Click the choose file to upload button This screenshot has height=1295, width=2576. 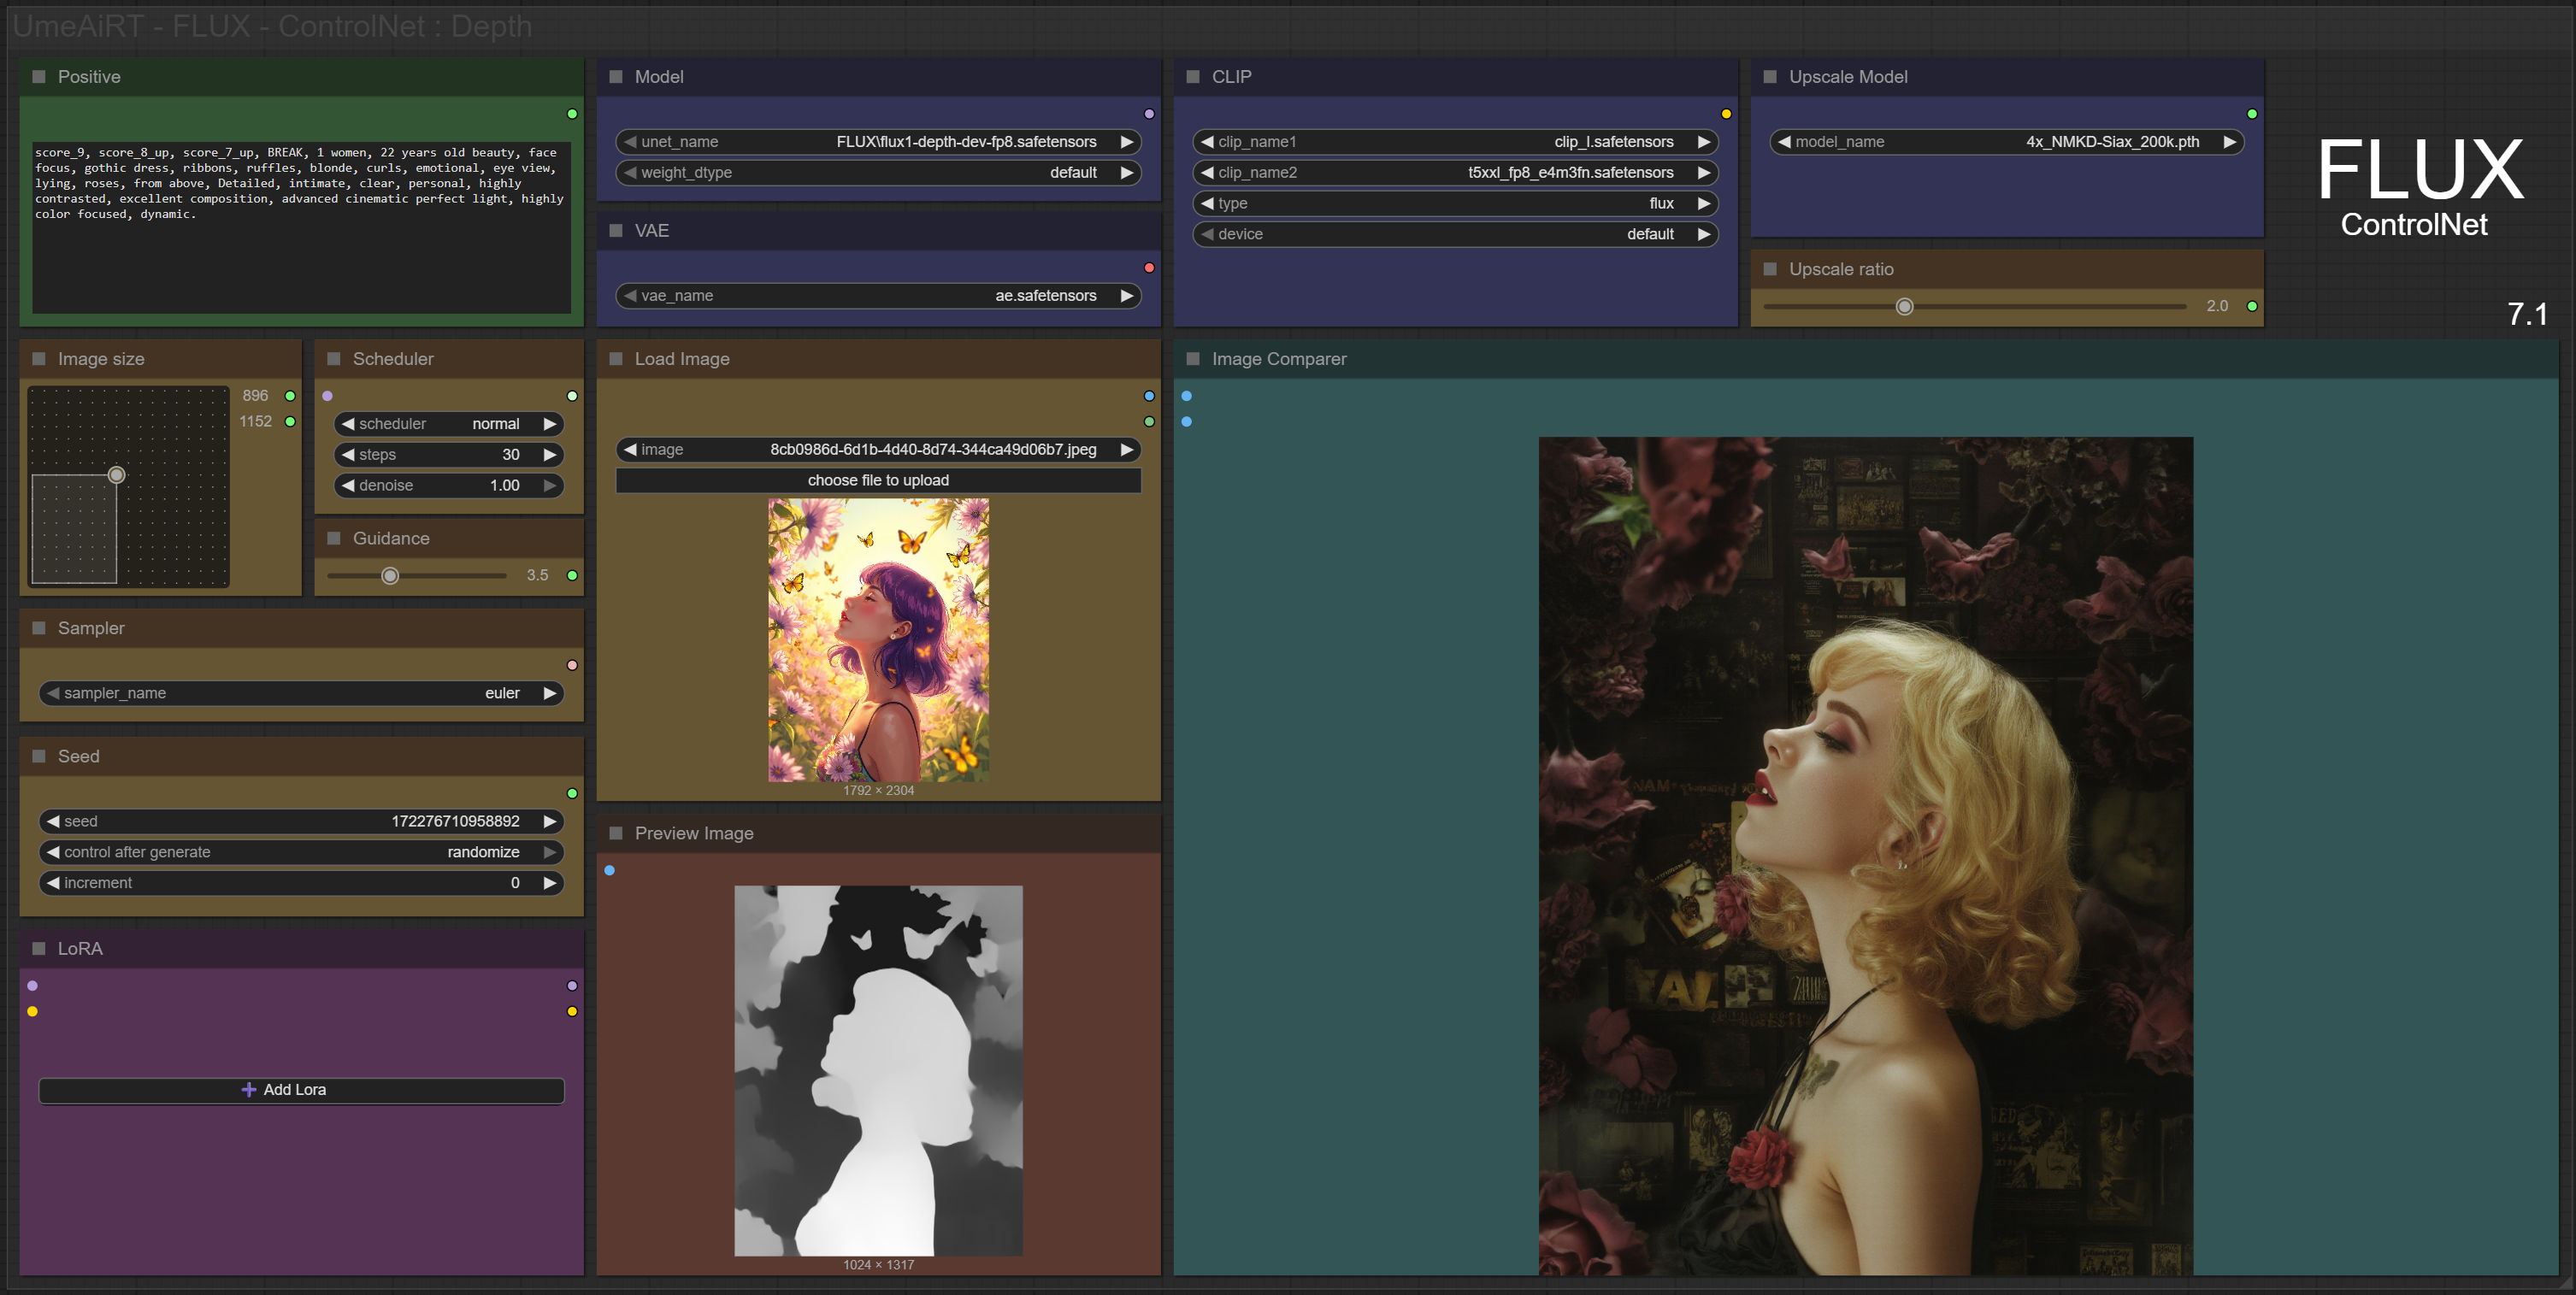[x=877, y=481]
